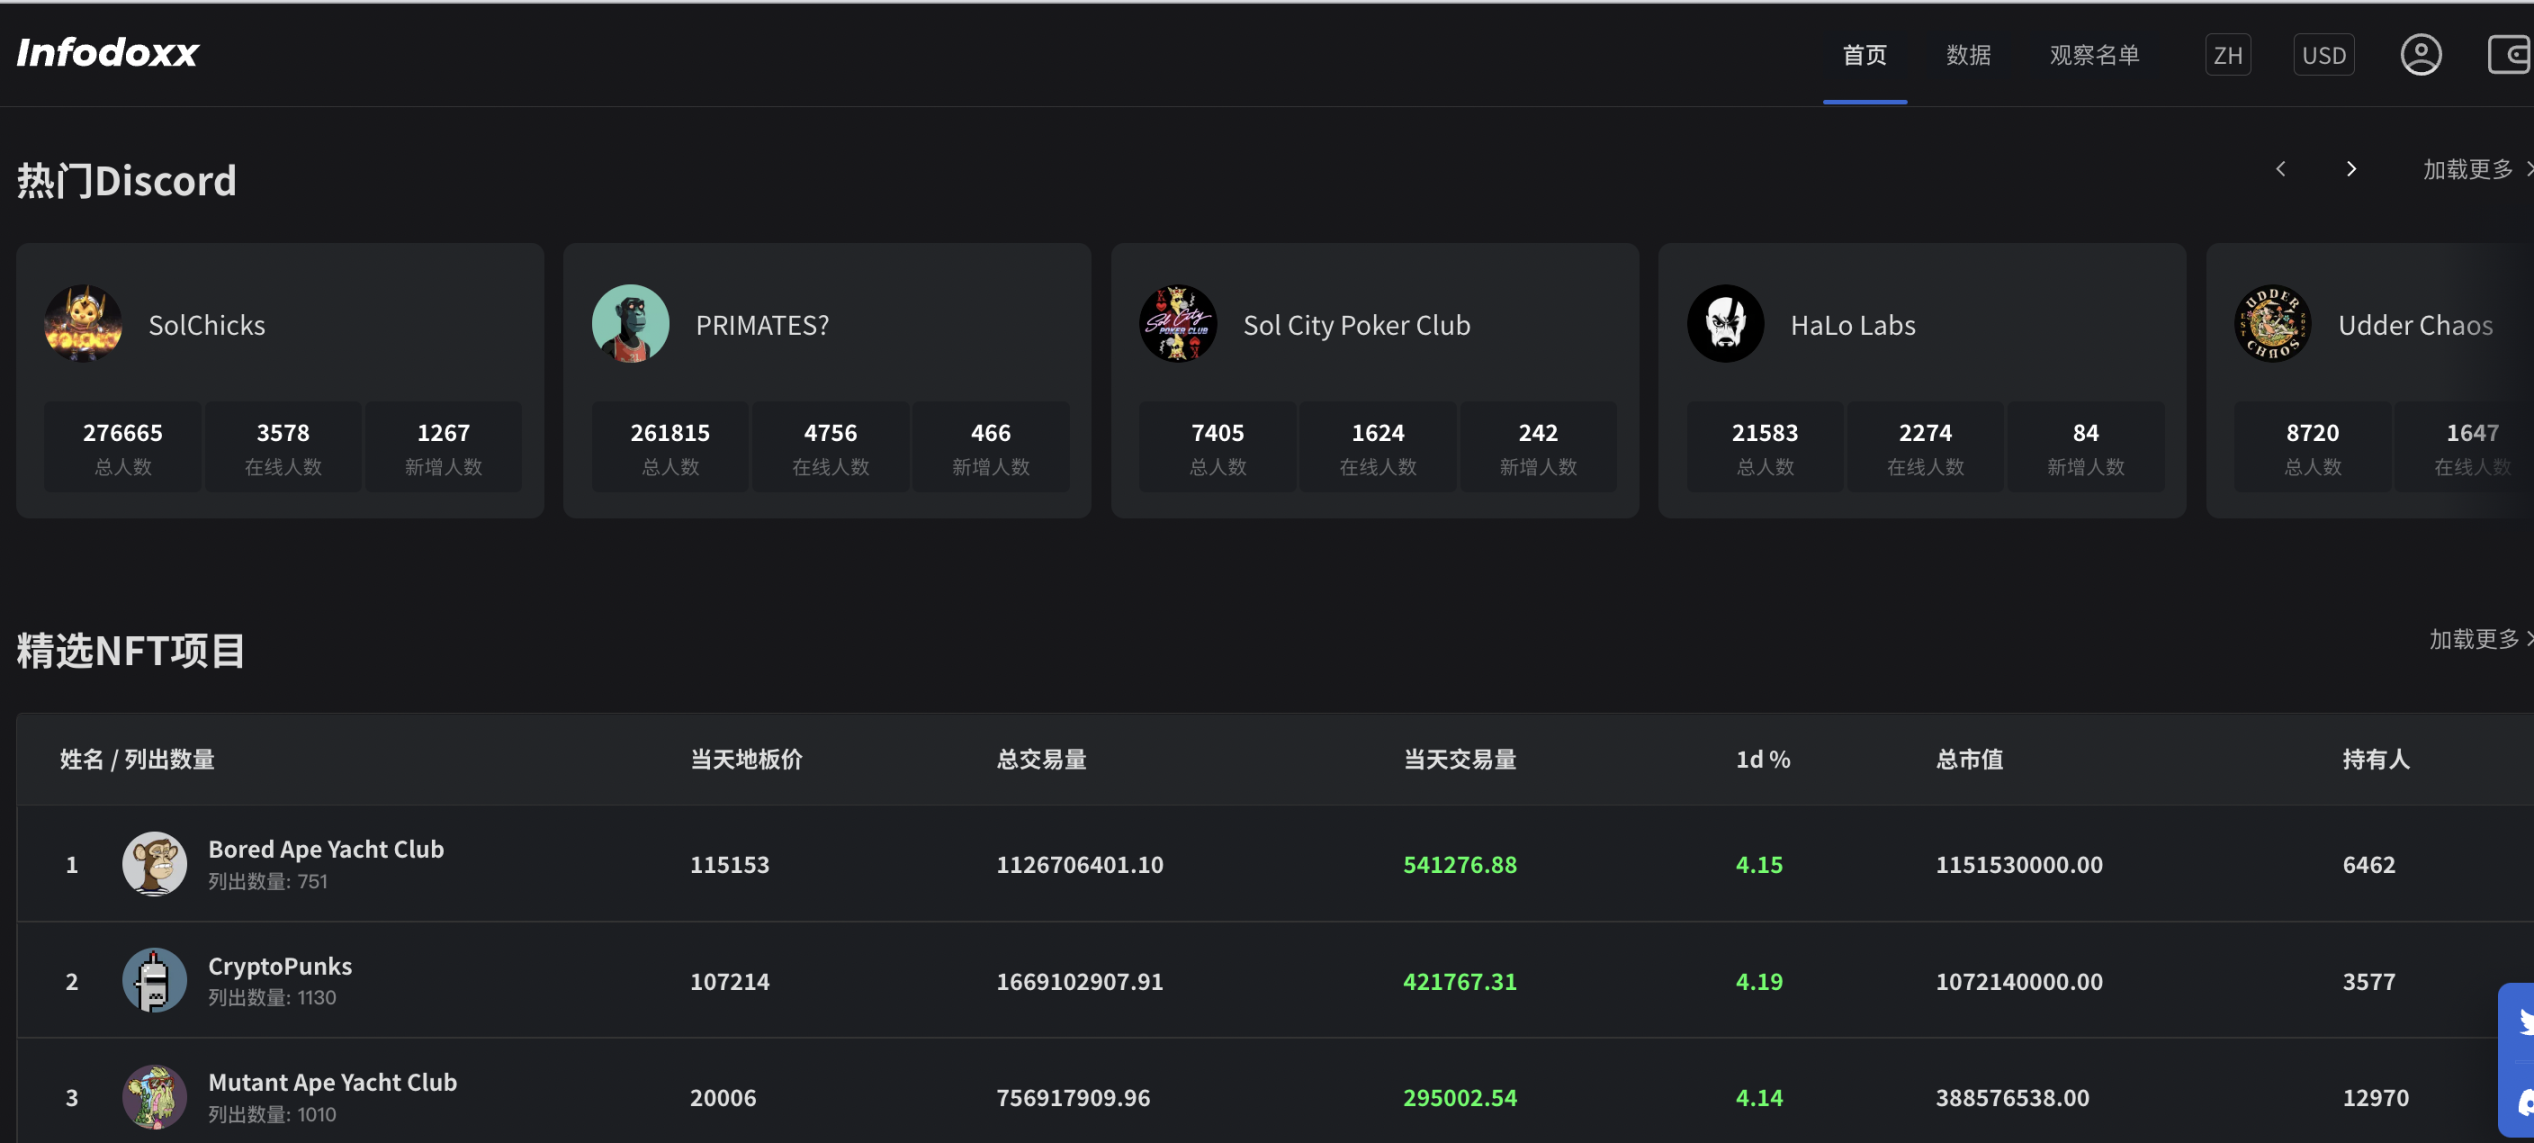Click the SolChicks Discord avatar
The image size is (2534, 1143).
point(84,323)
